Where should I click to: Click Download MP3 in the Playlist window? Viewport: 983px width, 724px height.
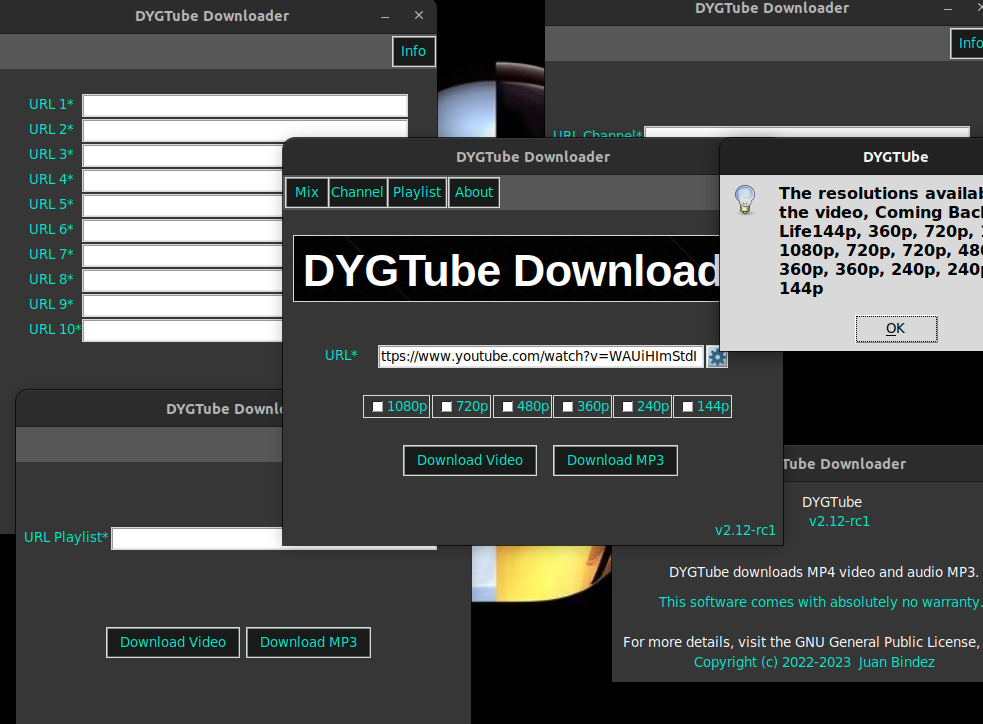coord(308,643)
